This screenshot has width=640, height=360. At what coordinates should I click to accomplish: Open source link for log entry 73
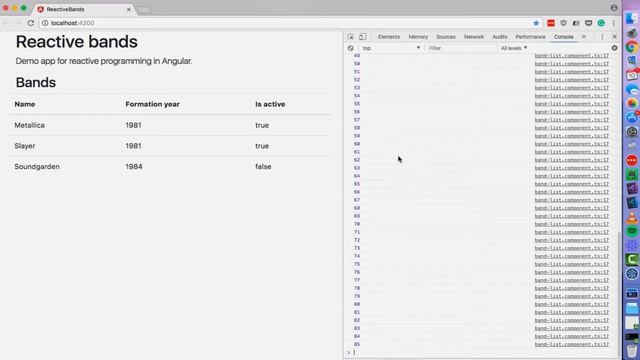click(x=571, y=248)
